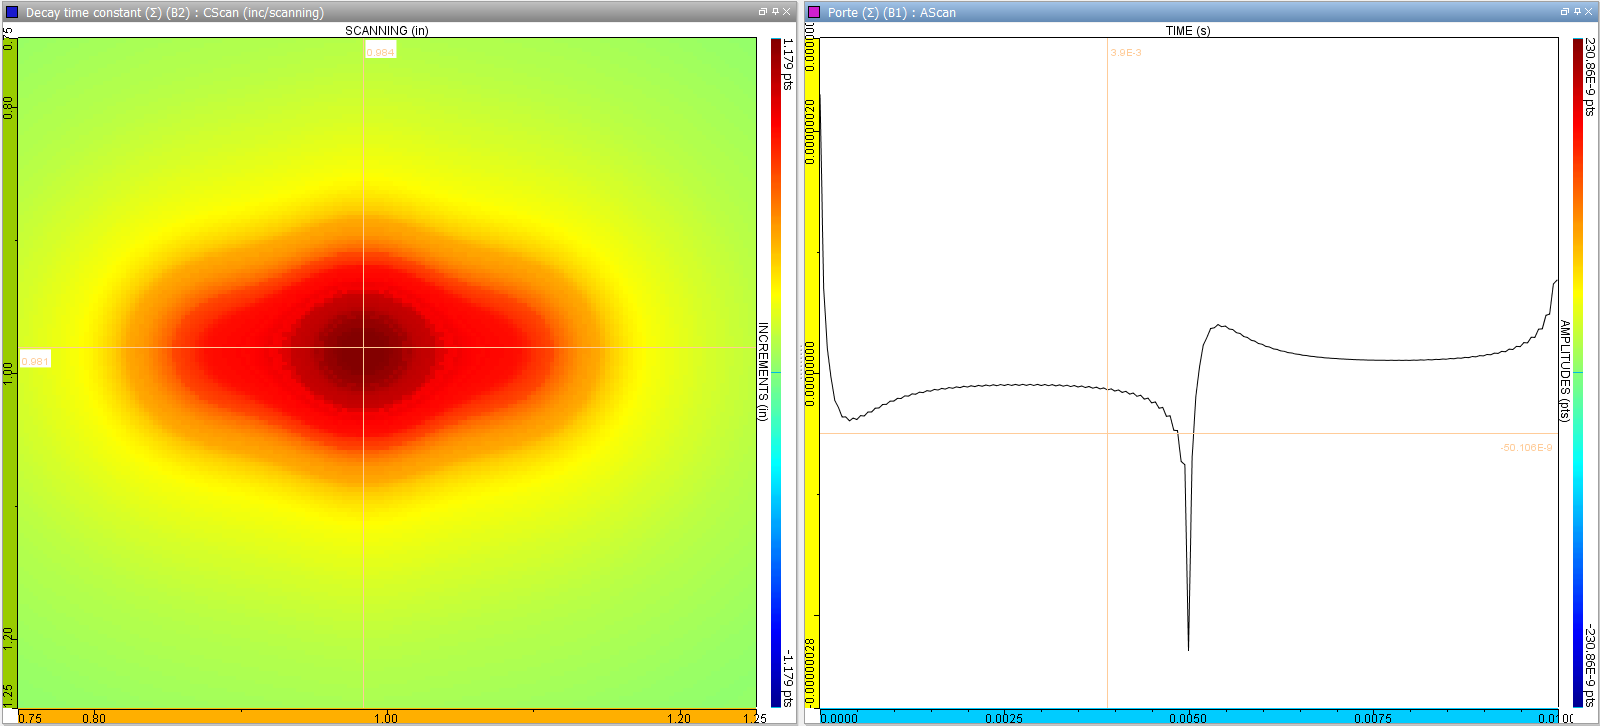Click the 0.0025 tick on time axis
This screenshot has width=1600, height=726.
click(1003, 718)
